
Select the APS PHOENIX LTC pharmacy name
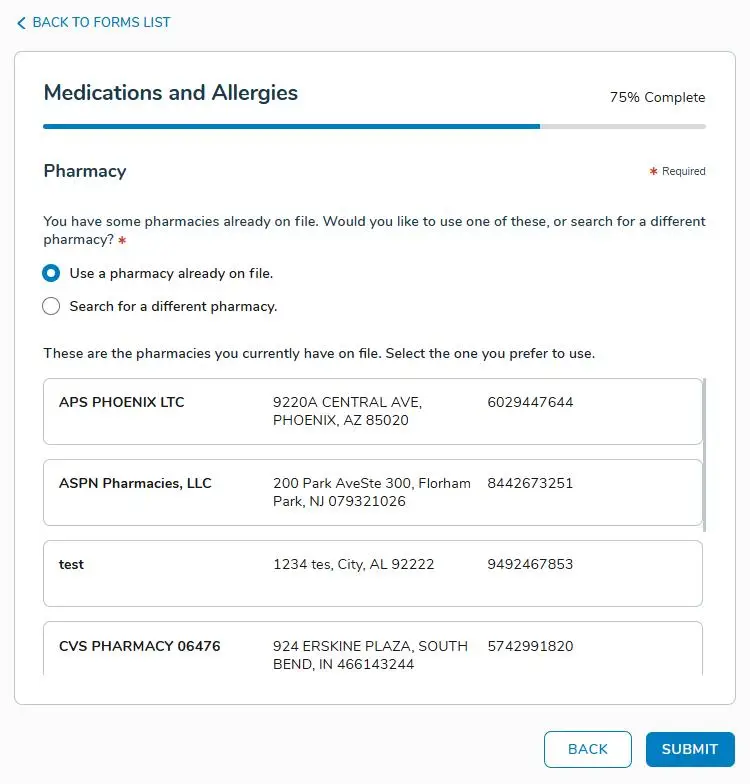[122, 403]
